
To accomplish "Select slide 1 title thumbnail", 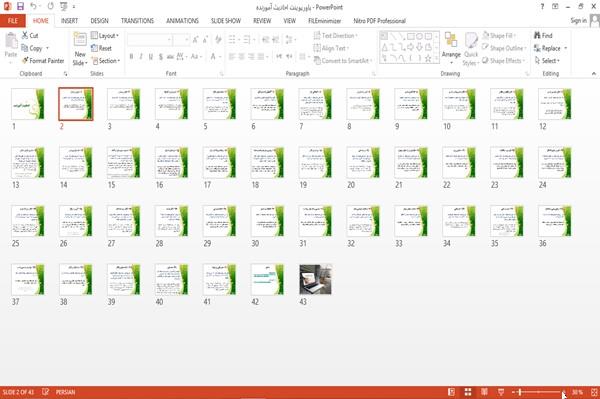I will pyautogui.click(x=28, y=104).
